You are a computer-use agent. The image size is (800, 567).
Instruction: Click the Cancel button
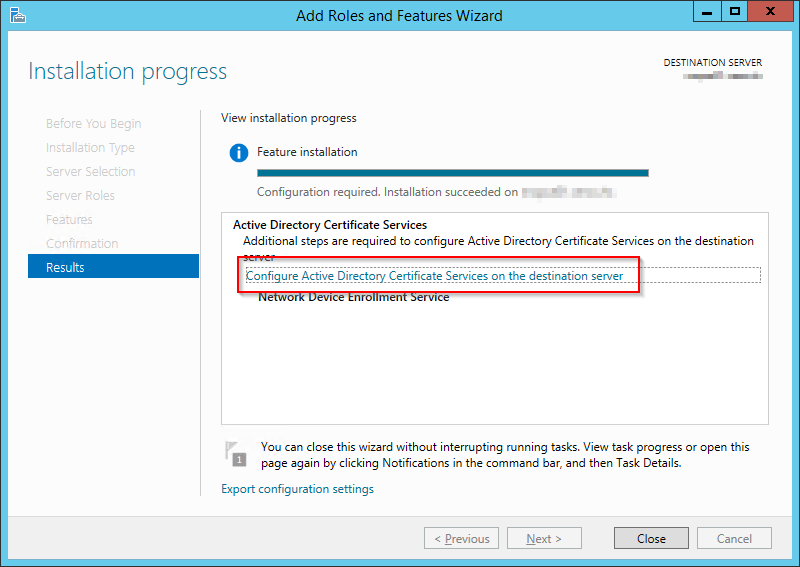pos(733,538)
